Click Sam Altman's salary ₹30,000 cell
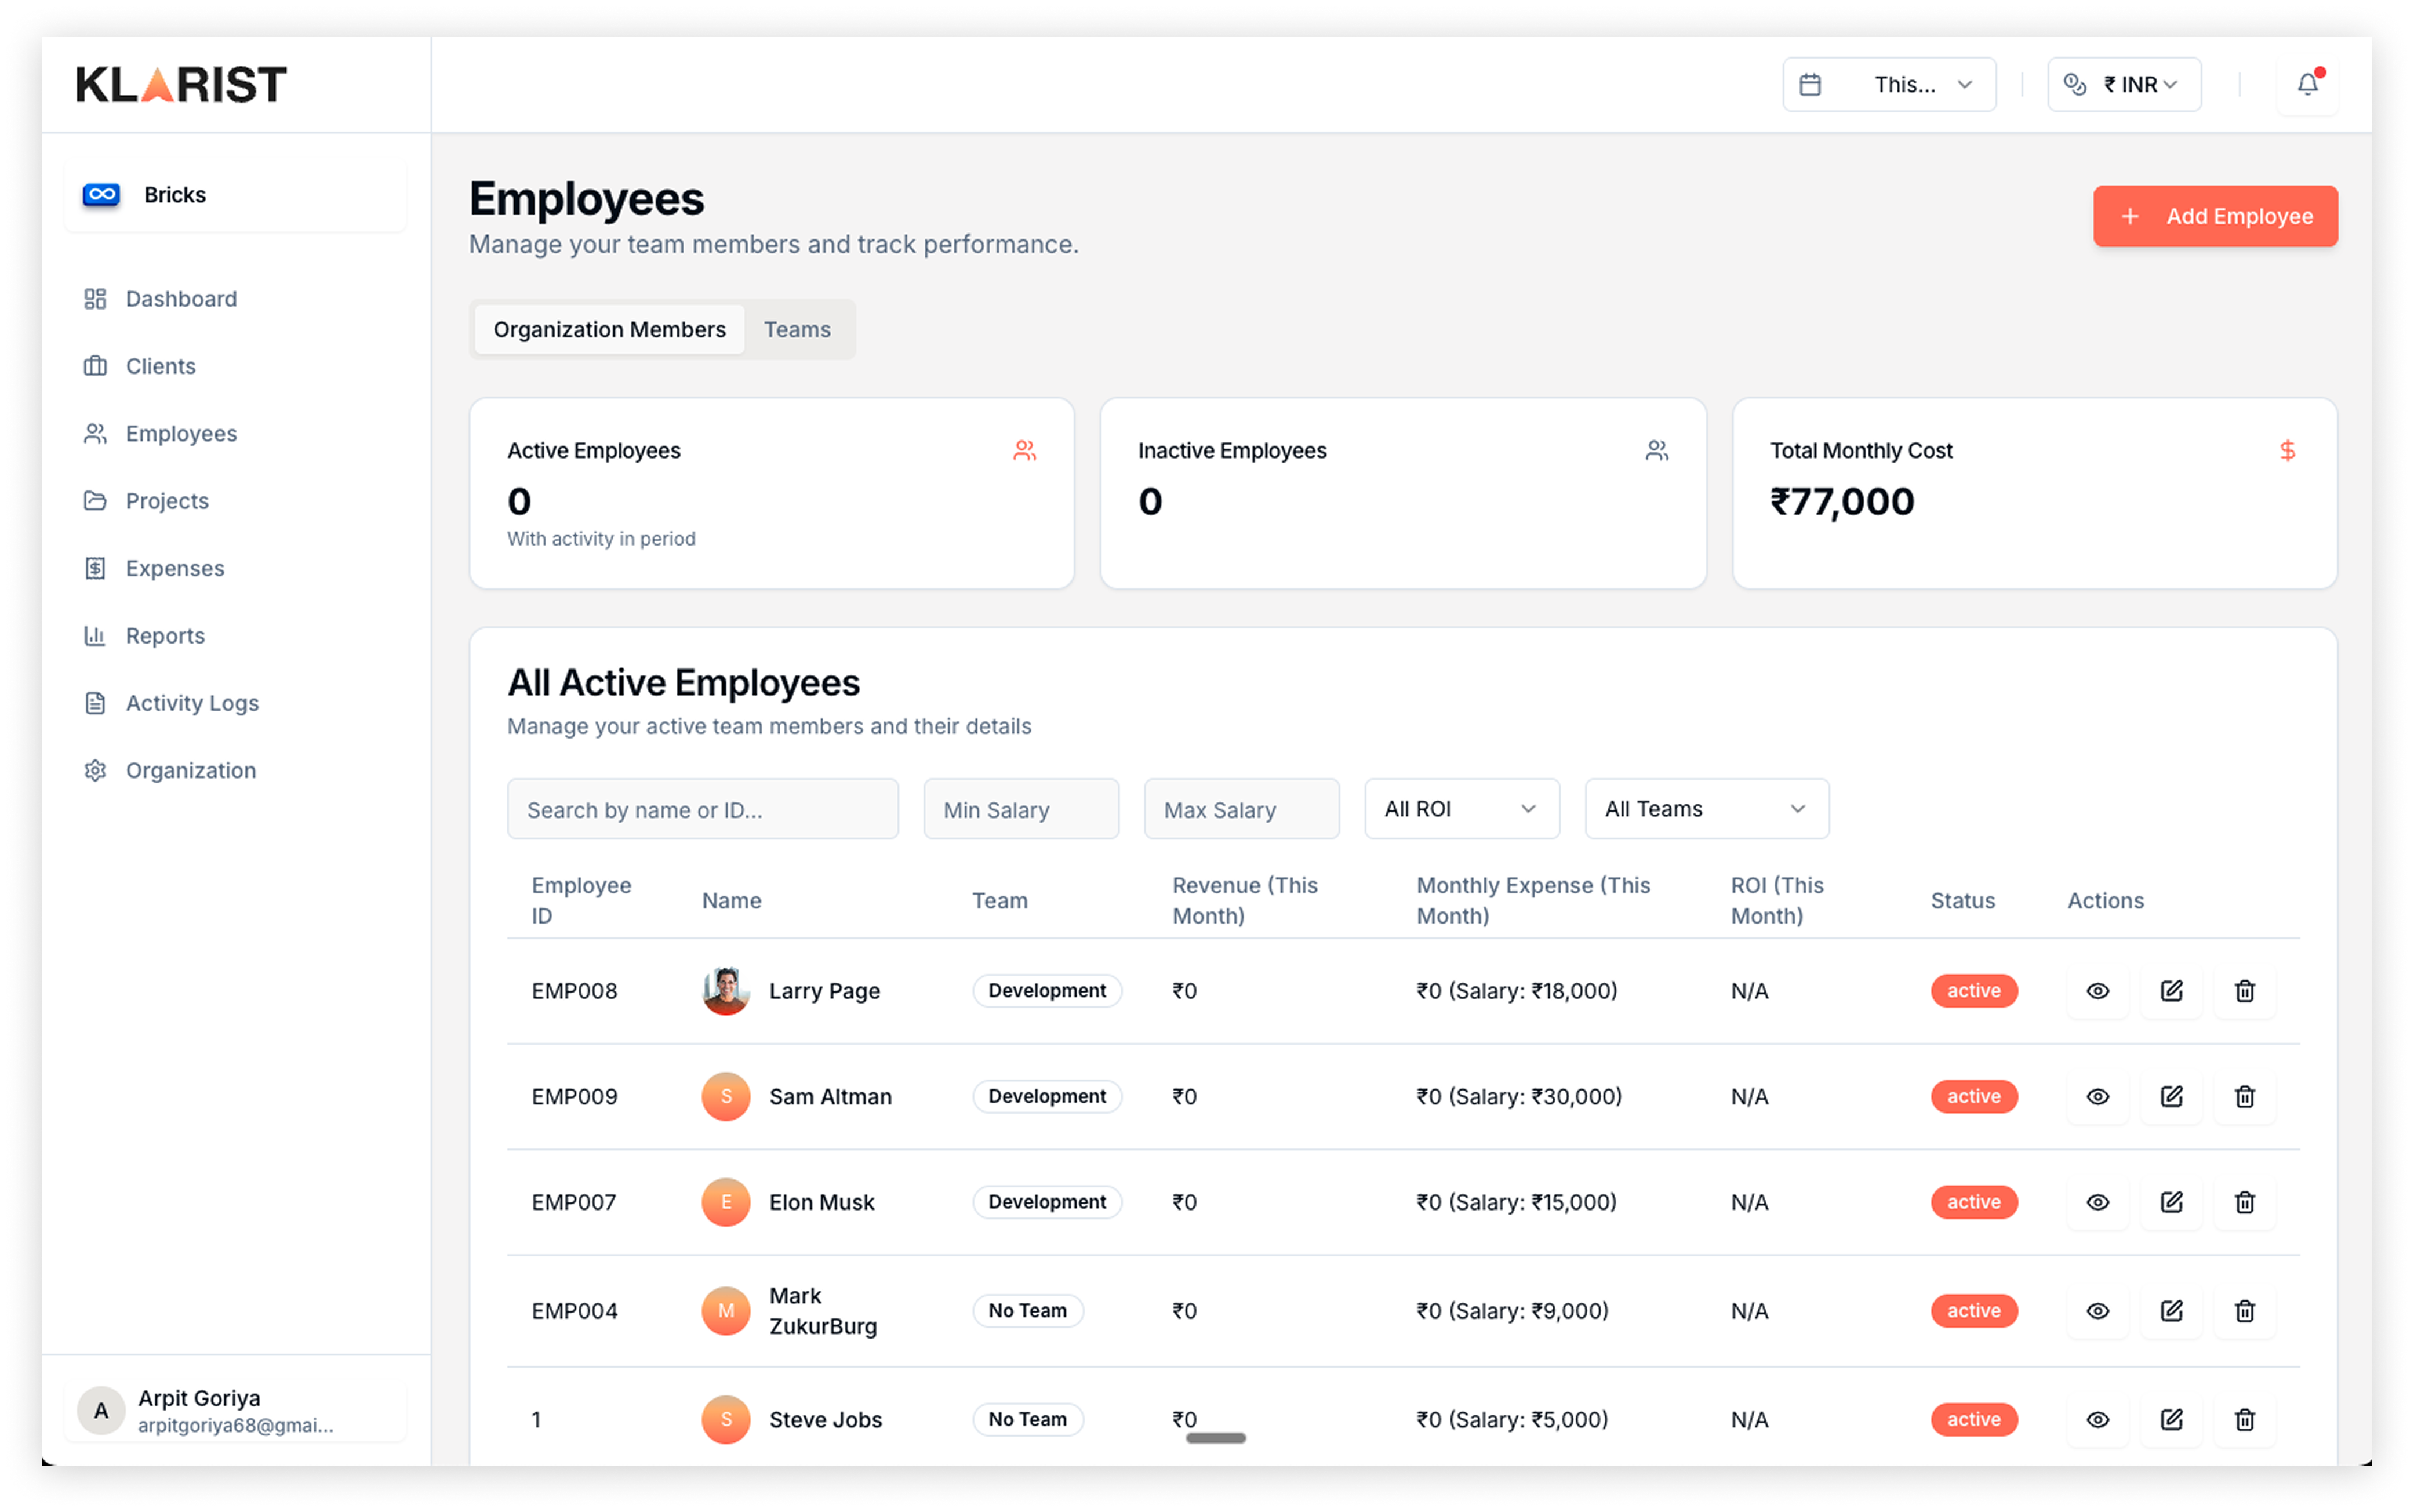This screenshot has width=2414, height=1512. pyautogui.click(x=1519, y=1097)
